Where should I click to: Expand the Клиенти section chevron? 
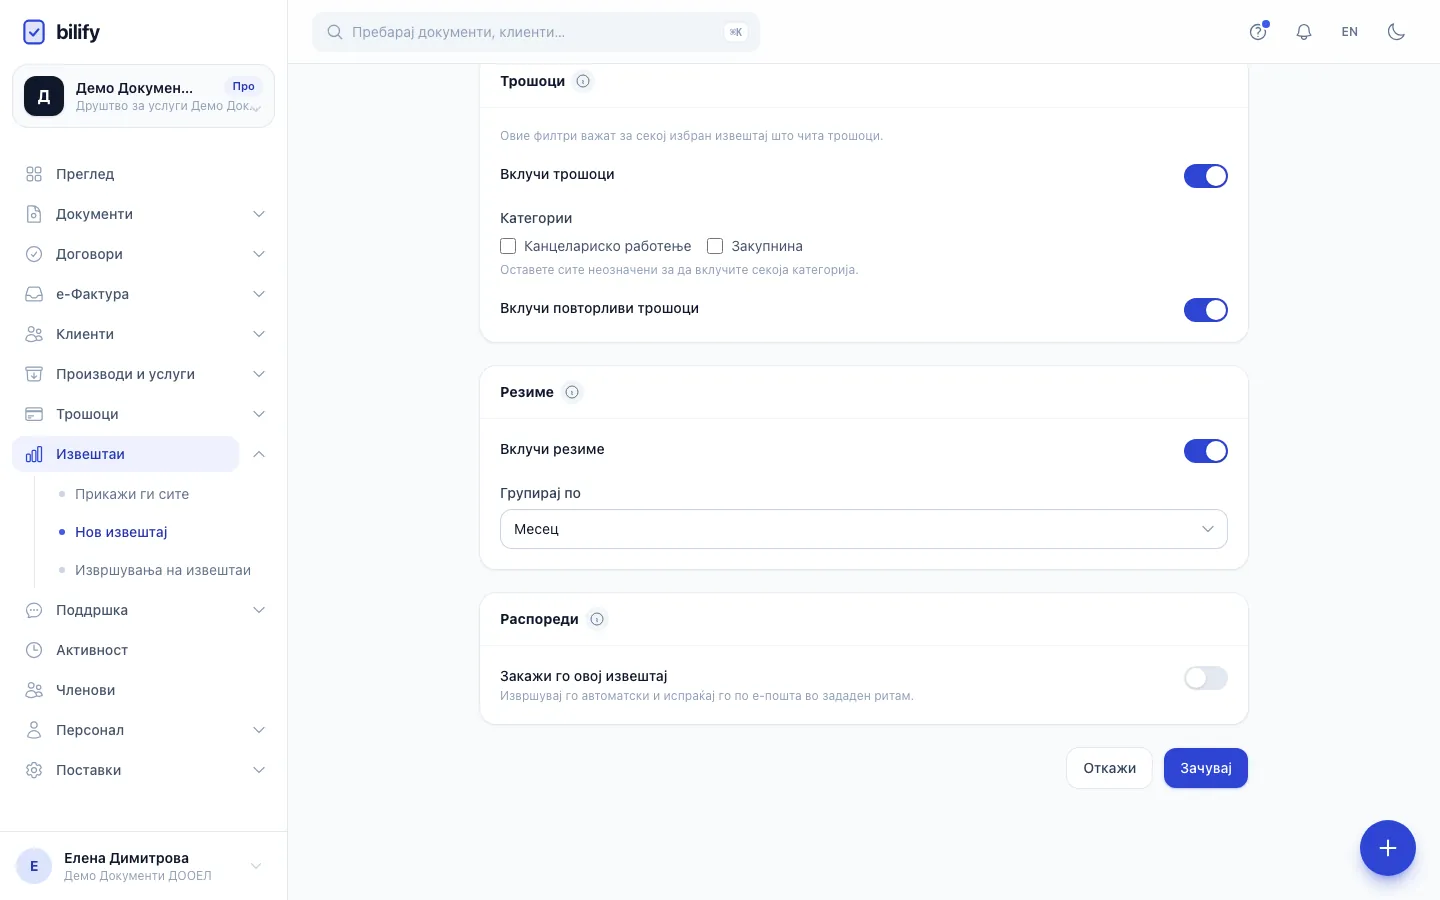point(259,334)
